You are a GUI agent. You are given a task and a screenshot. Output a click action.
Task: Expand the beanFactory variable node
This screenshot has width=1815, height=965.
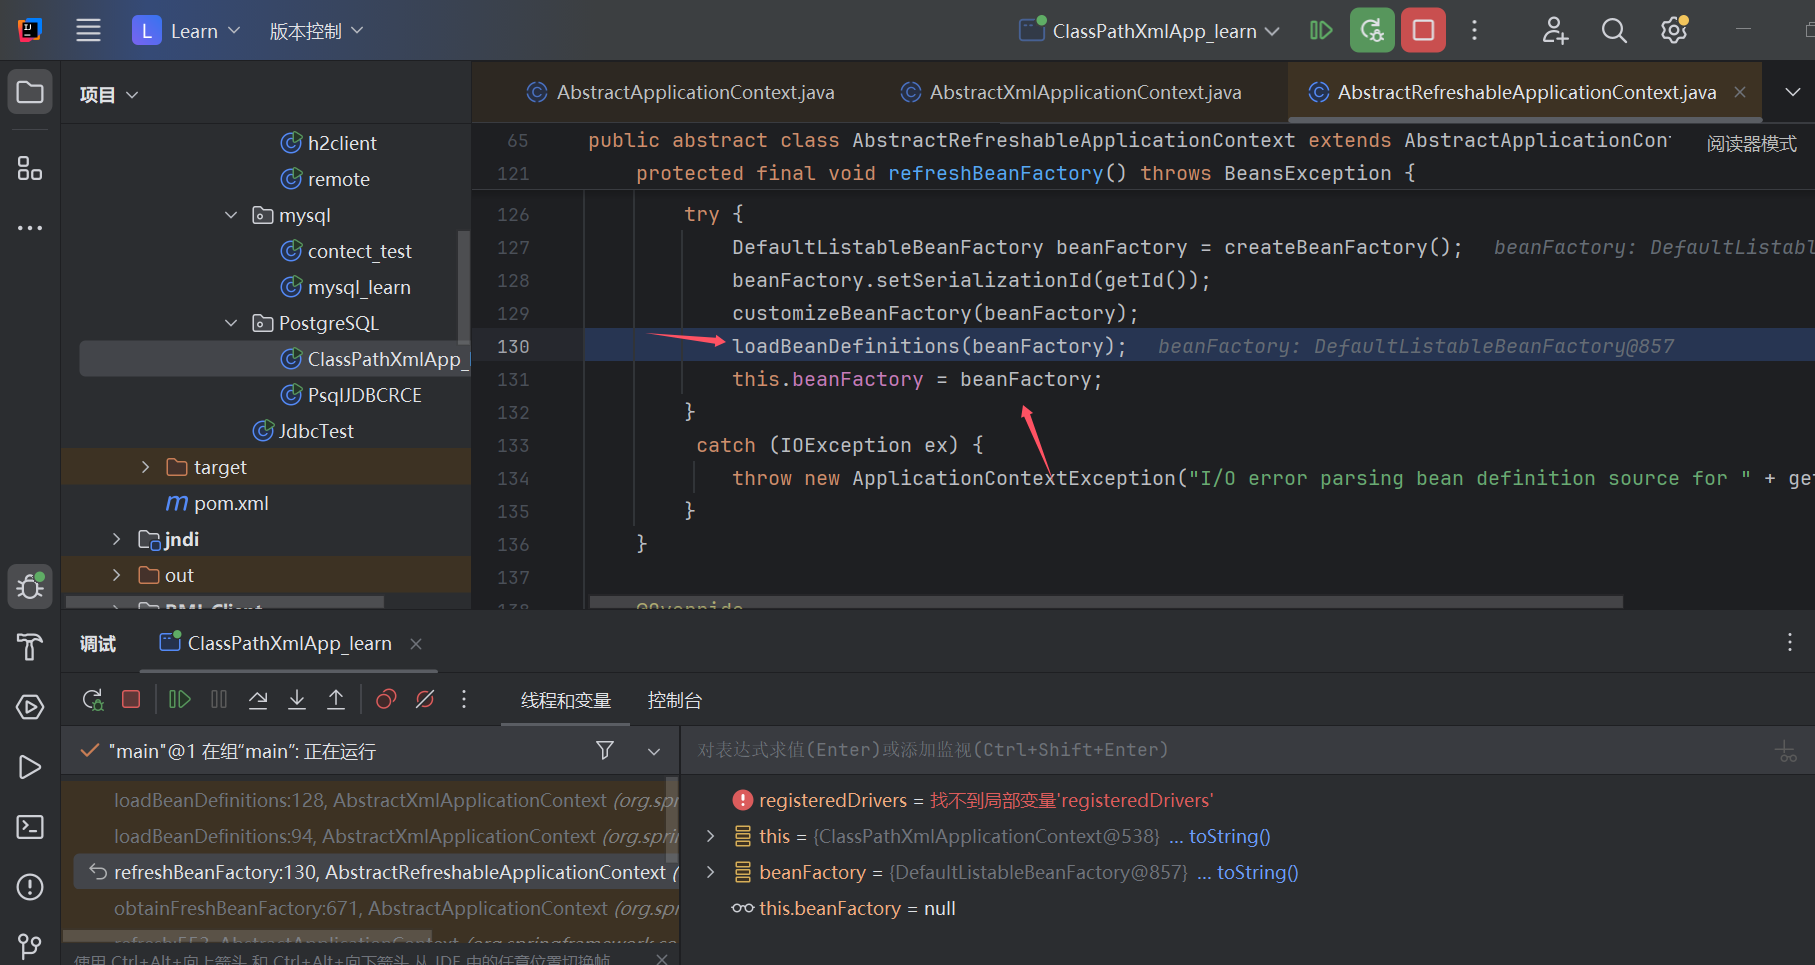coord(710,872)
